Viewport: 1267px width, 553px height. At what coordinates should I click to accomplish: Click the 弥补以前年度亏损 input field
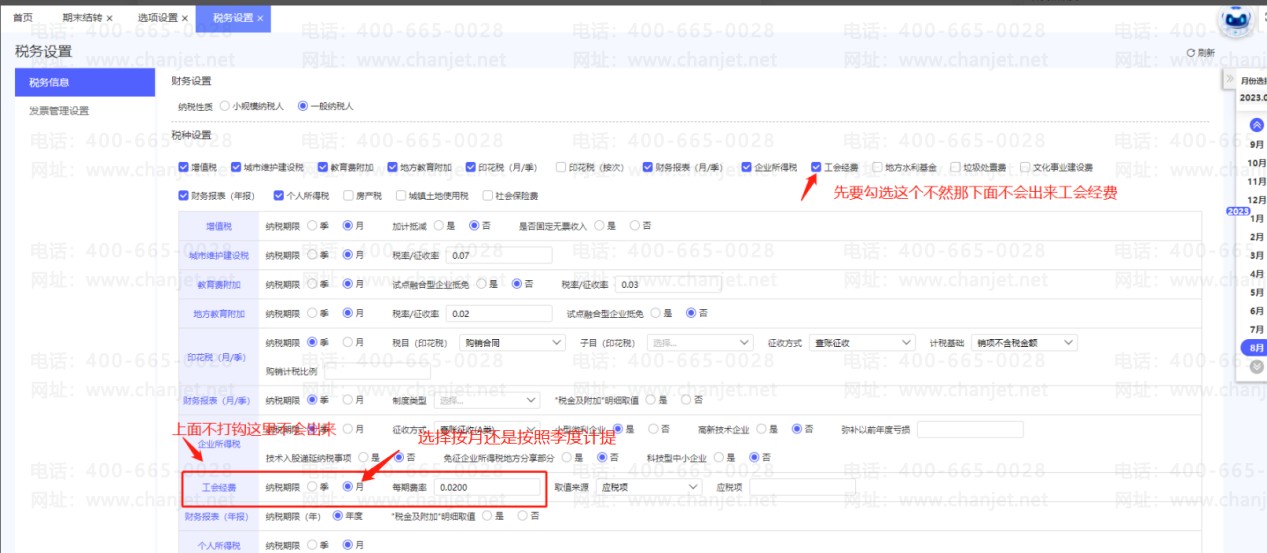(x=970, y=429)
